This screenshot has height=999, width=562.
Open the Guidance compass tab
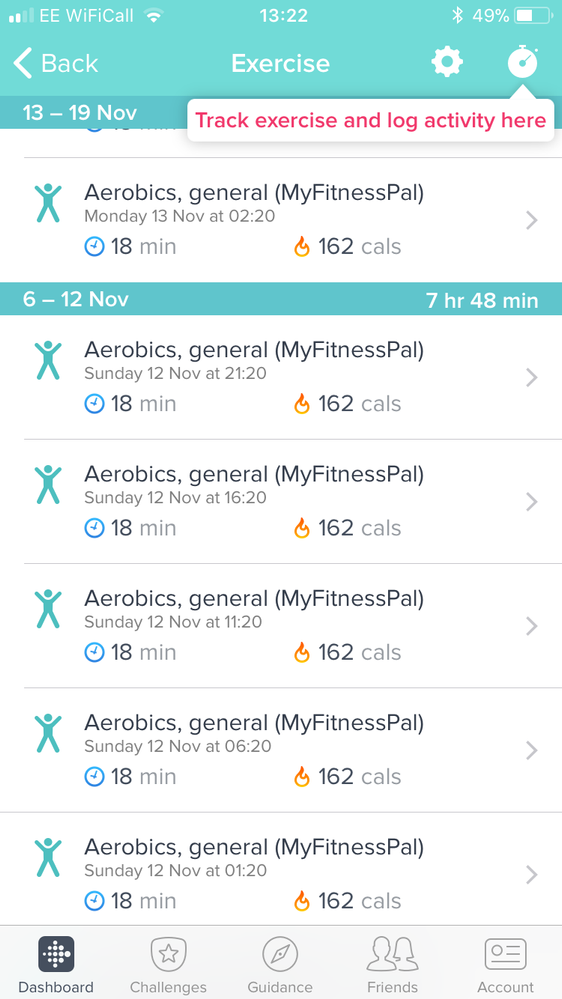[x=280, y=964]
